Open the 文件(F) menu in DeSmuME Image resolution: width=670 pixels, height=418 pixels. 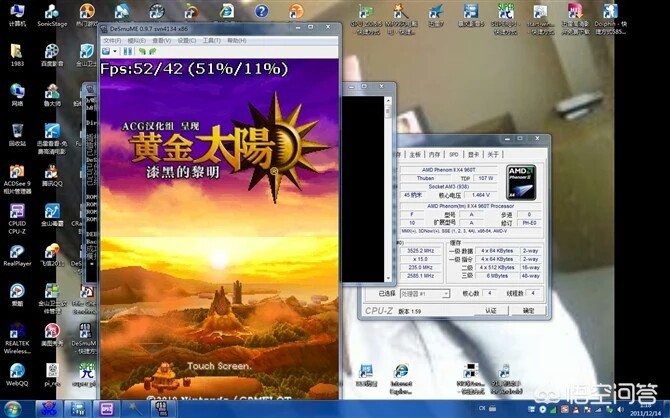pyautogui.click(x=112, y=40)
